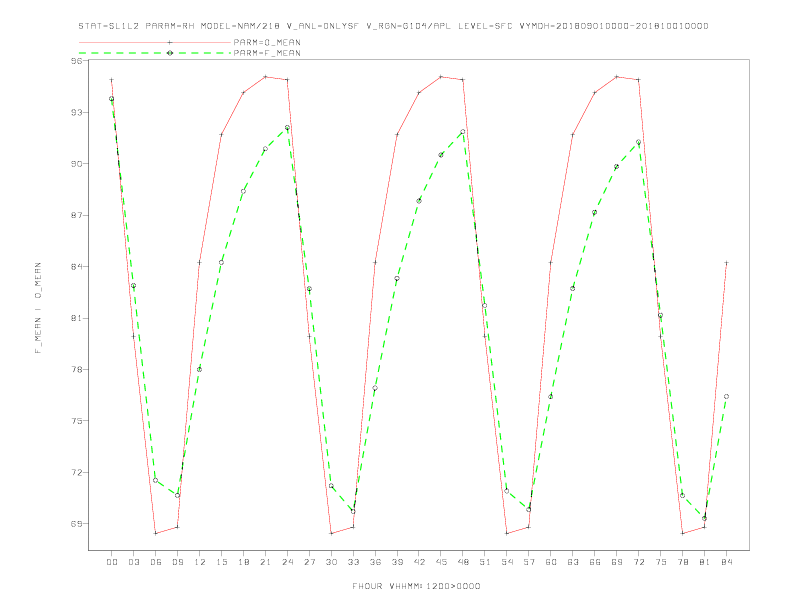Select F_MEAN circle marker at forecast hour 24
792x612 pixels.
287,128
